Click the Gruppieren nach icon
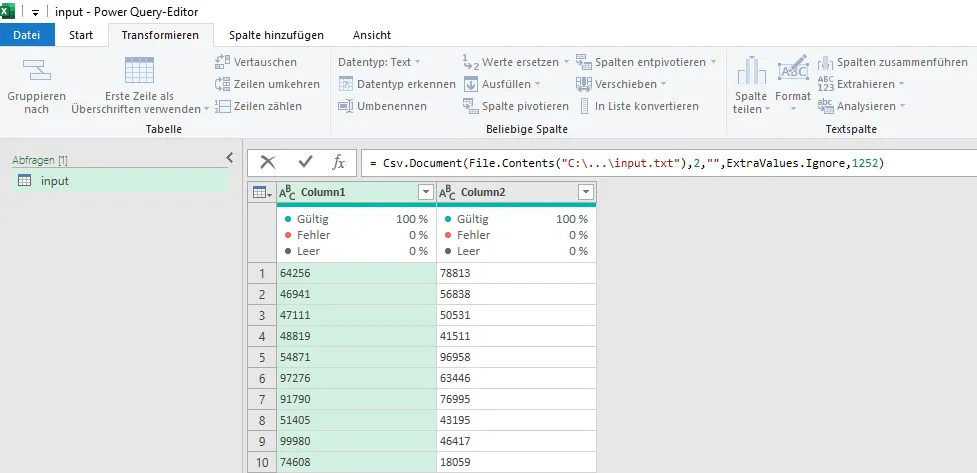The width and height of the screenshot is (977, 473). pyautogui.click(x=36, y=70)
